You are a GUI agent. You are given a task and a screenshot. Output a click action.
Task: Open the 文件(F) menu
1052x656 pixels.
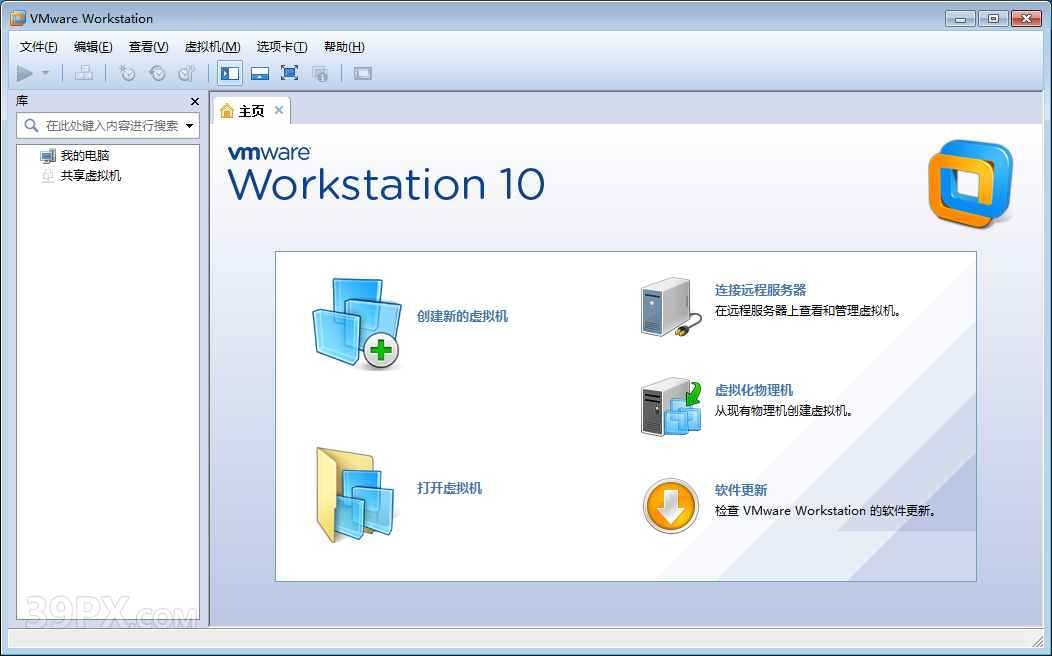point(38,46)
